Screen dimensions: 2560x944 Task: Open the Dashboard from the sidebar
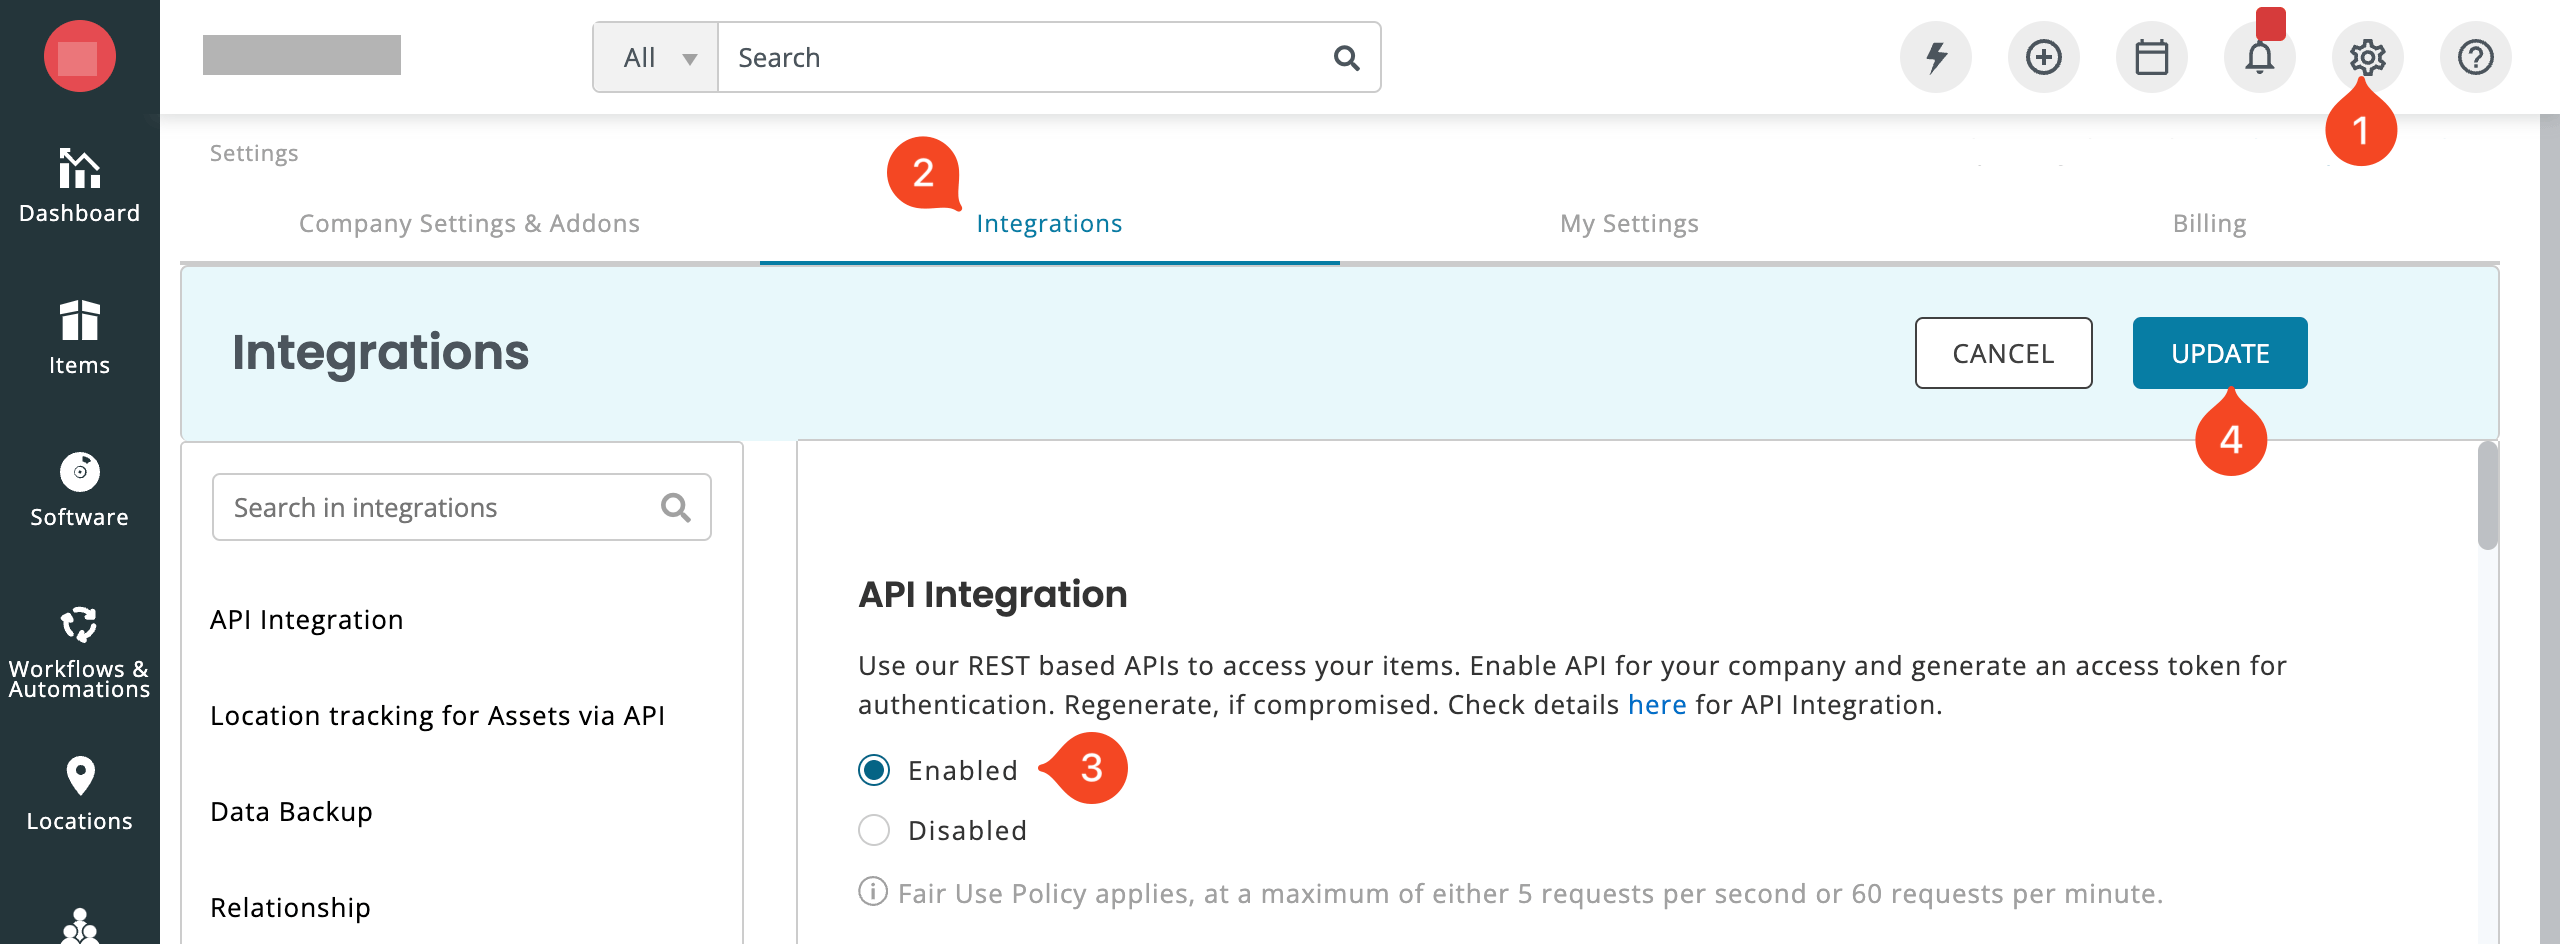tap(79, 186)
